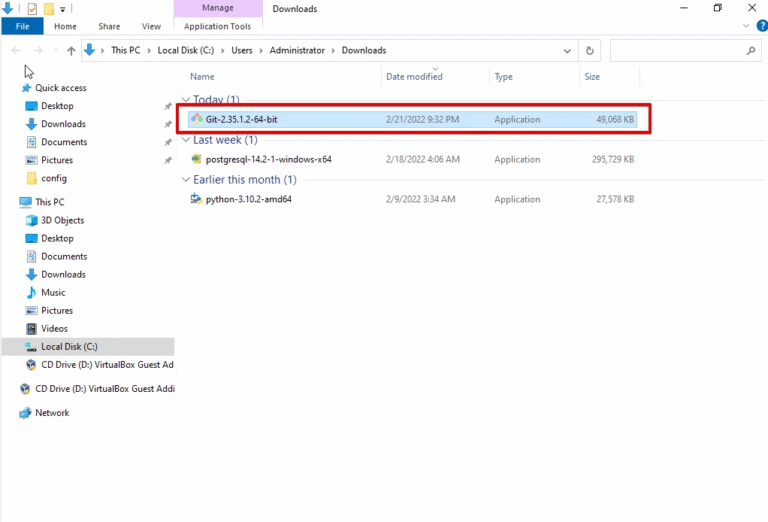This screenshot has width=768, height=522.
Task: Click the search magnifier icon
Action: point(751,50)
